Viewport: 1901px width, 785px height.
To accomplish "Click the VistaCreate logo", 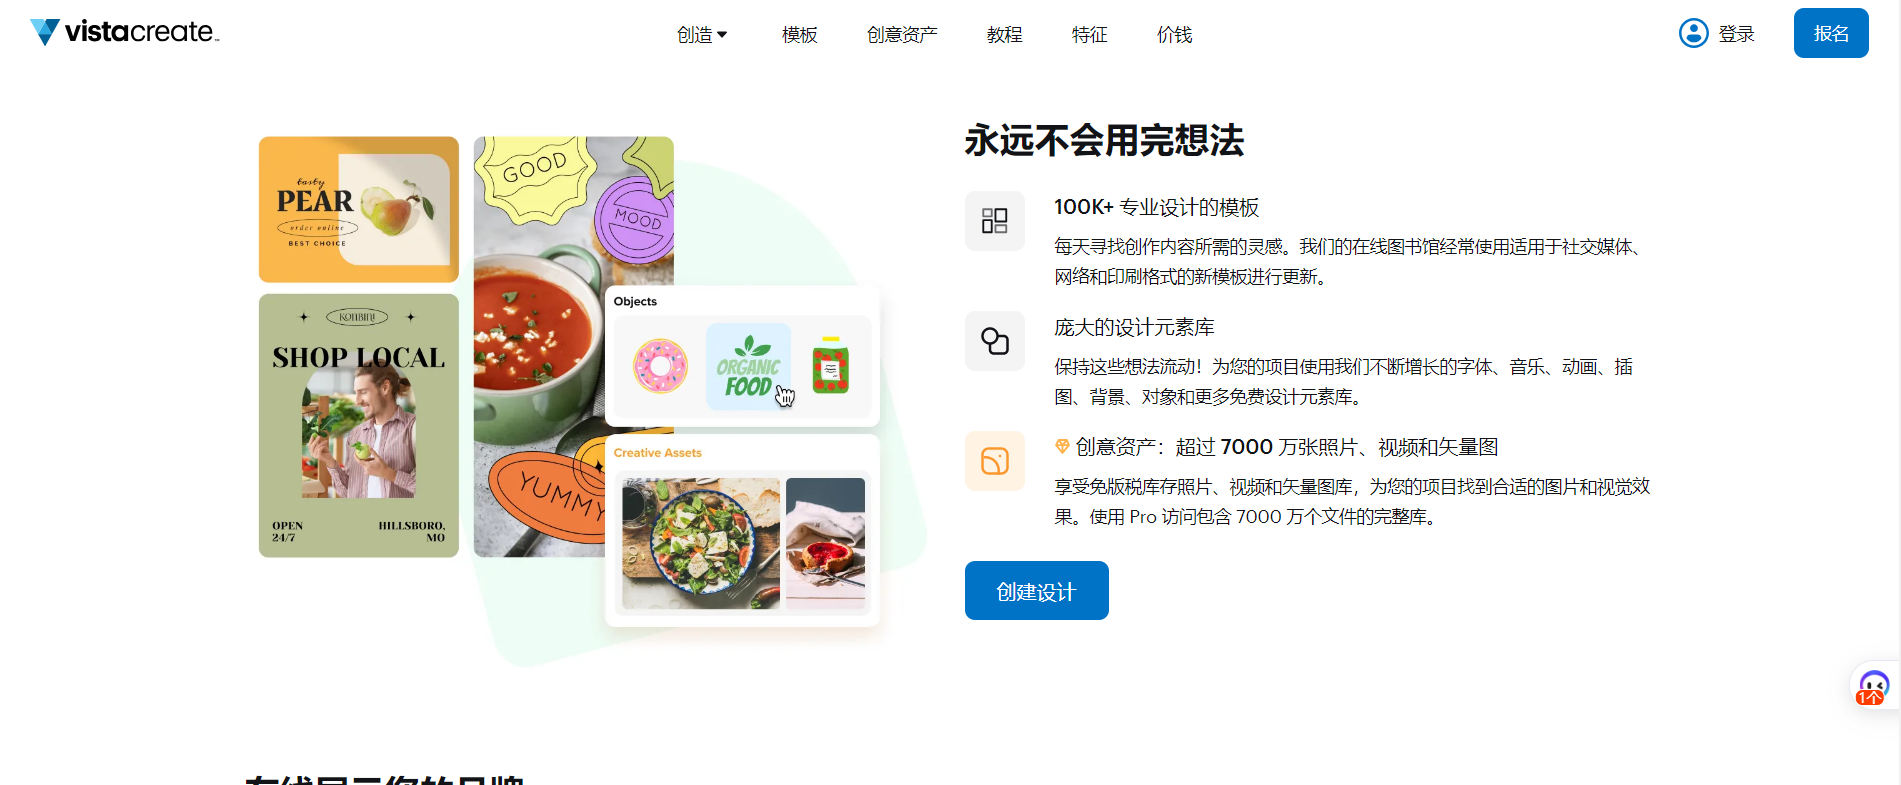I will [x=124, y=32].
